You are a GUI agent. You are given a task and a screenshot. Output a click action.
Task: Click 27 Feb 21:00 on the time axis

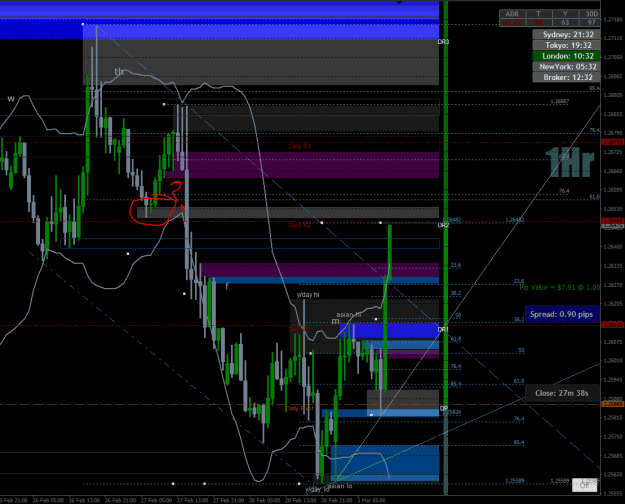click(x=226, y=500)
